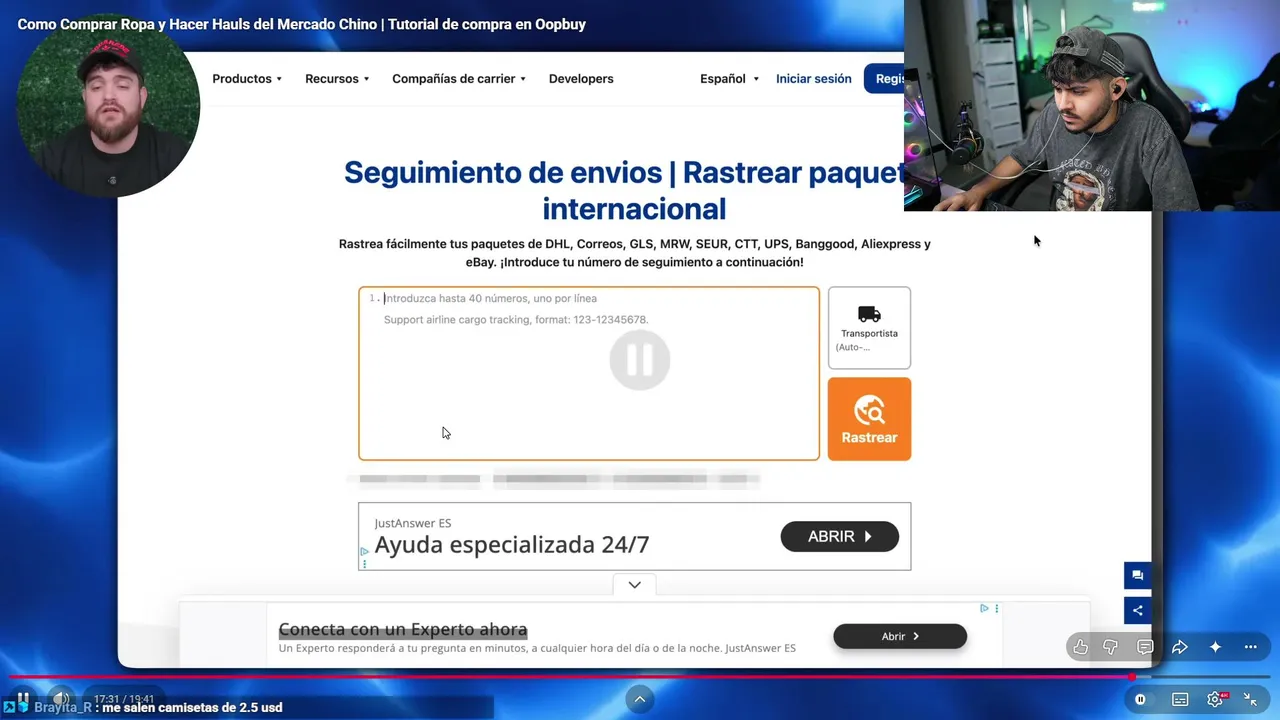Image resolution: width=1280 pixels, height=720 pixels.
Task: Click the AdChoices triangle on the JustAnswer ES ad
Action: click(364, 551)
